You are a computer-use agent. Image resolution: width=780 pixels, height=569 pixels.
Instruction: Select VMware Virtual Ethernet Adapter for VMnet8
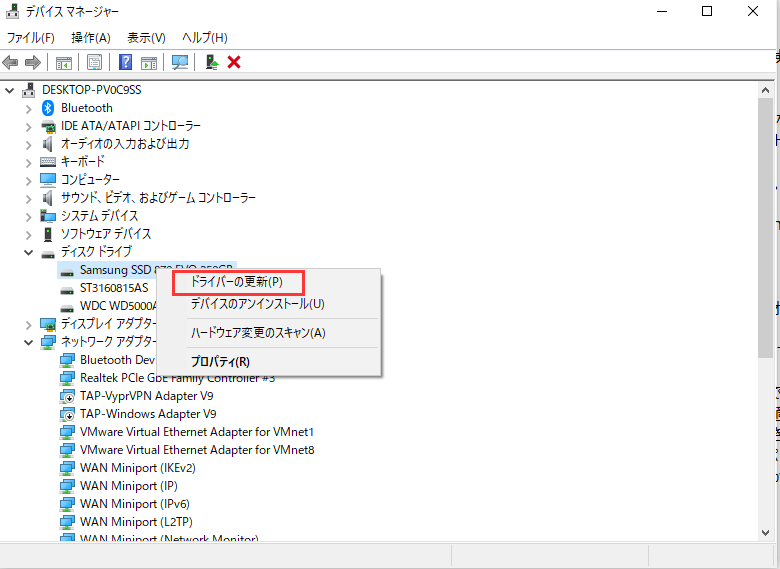click(x=197, y=450)
